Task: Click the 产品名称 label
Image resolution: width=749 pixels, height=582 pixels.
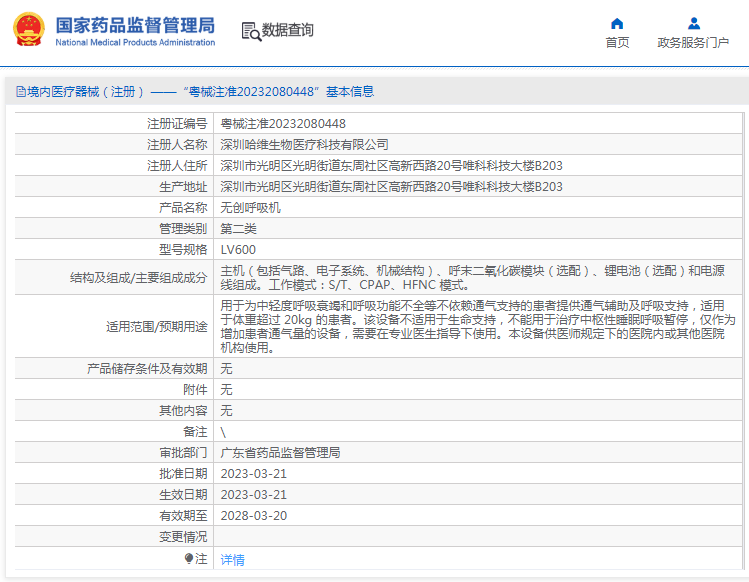Action: (183, 208)
